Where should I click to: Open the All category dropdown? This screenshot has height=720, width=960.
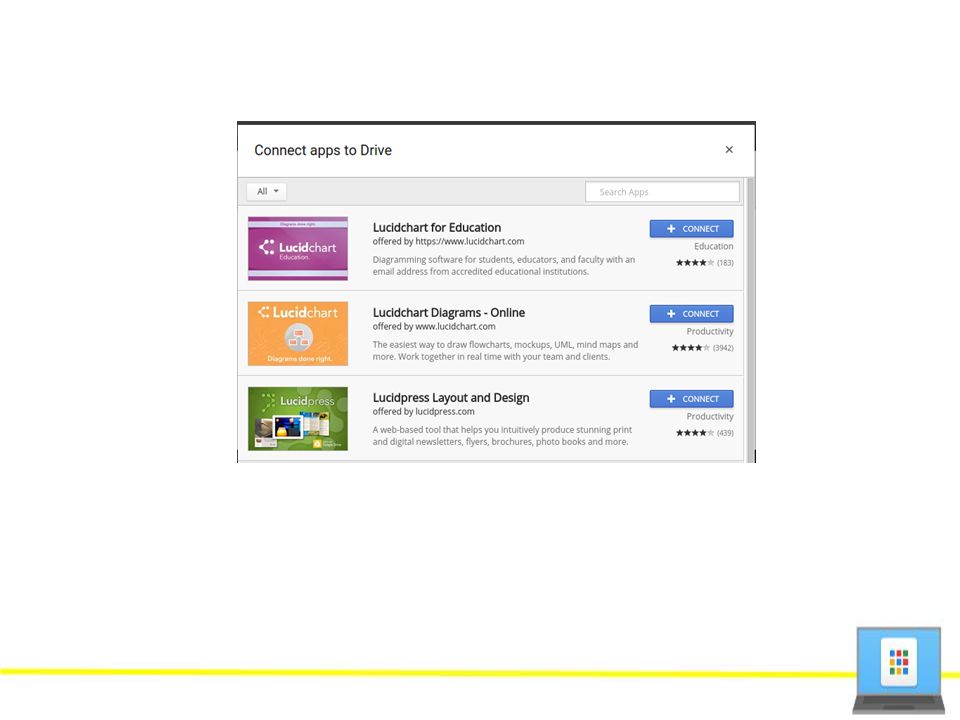(267, 191)
